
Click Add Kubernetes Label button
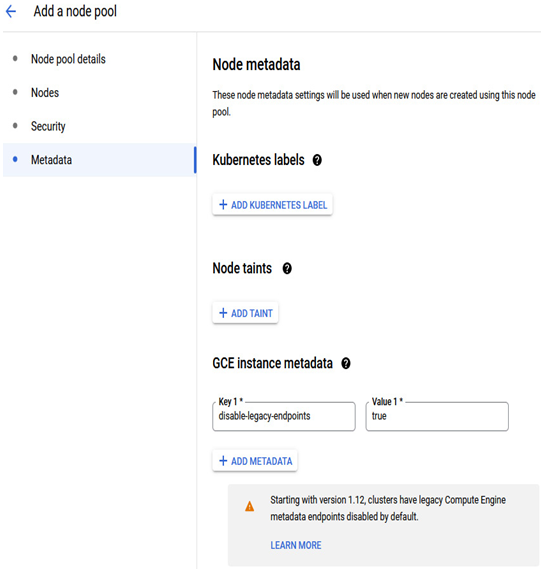tap(272, 205)
